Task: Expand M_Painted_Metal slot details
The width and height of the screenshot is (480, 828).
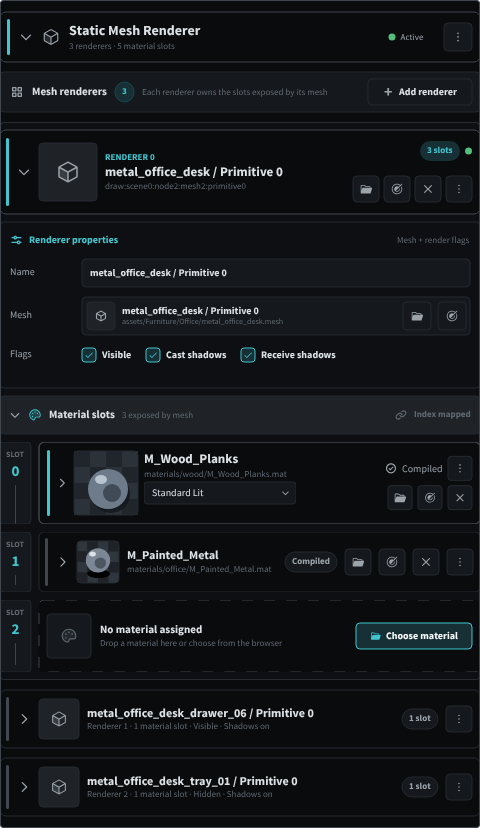Action: pyautogui.click(x=62, y=562)
